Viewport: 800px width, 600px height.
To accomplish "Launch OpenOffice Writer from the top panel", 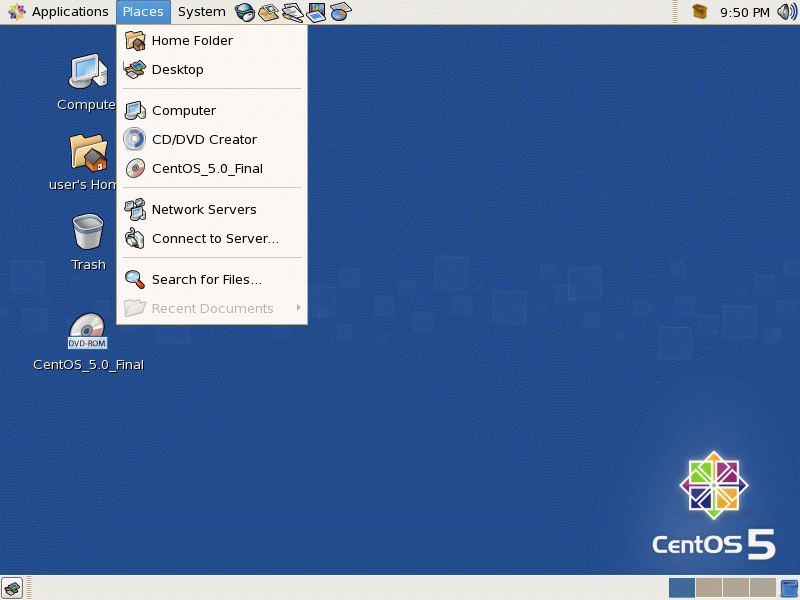I will tap(292, 12).
